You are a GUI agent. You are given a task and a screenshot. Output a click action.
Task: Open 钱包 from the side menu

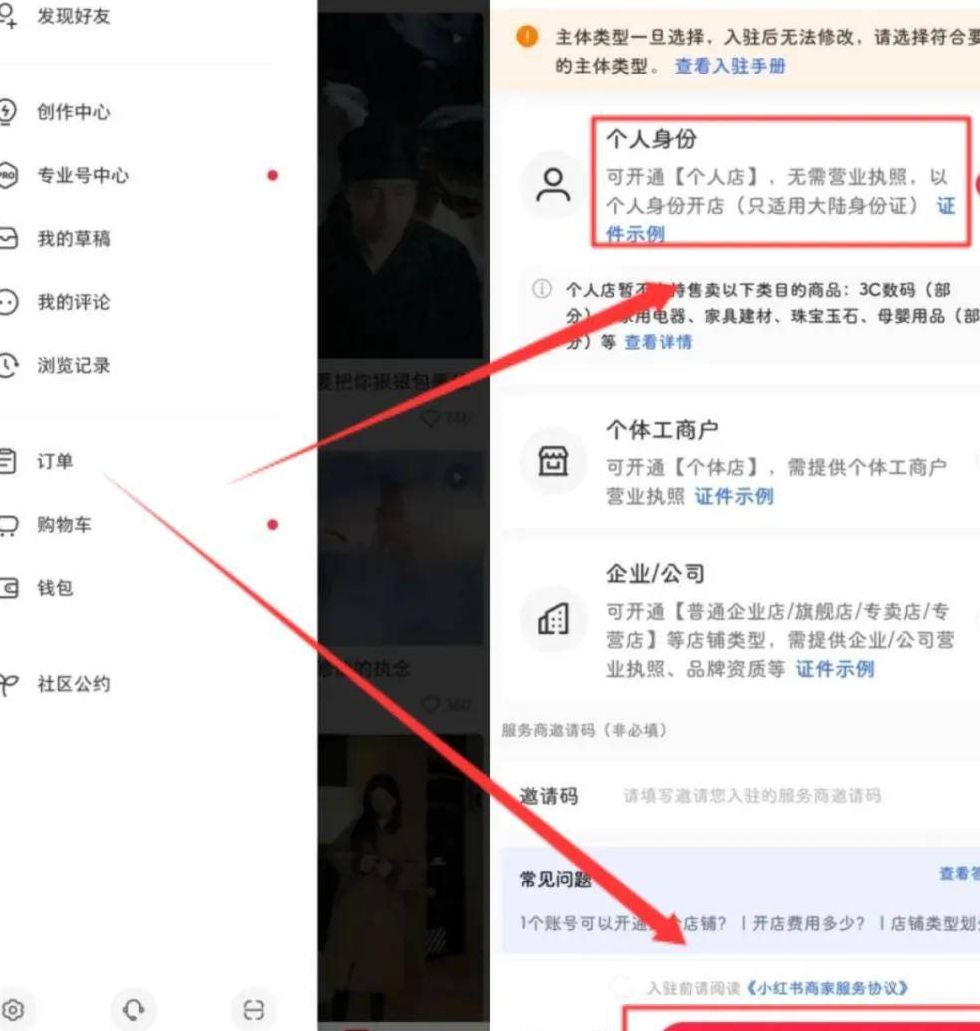(x=55, y=588)
